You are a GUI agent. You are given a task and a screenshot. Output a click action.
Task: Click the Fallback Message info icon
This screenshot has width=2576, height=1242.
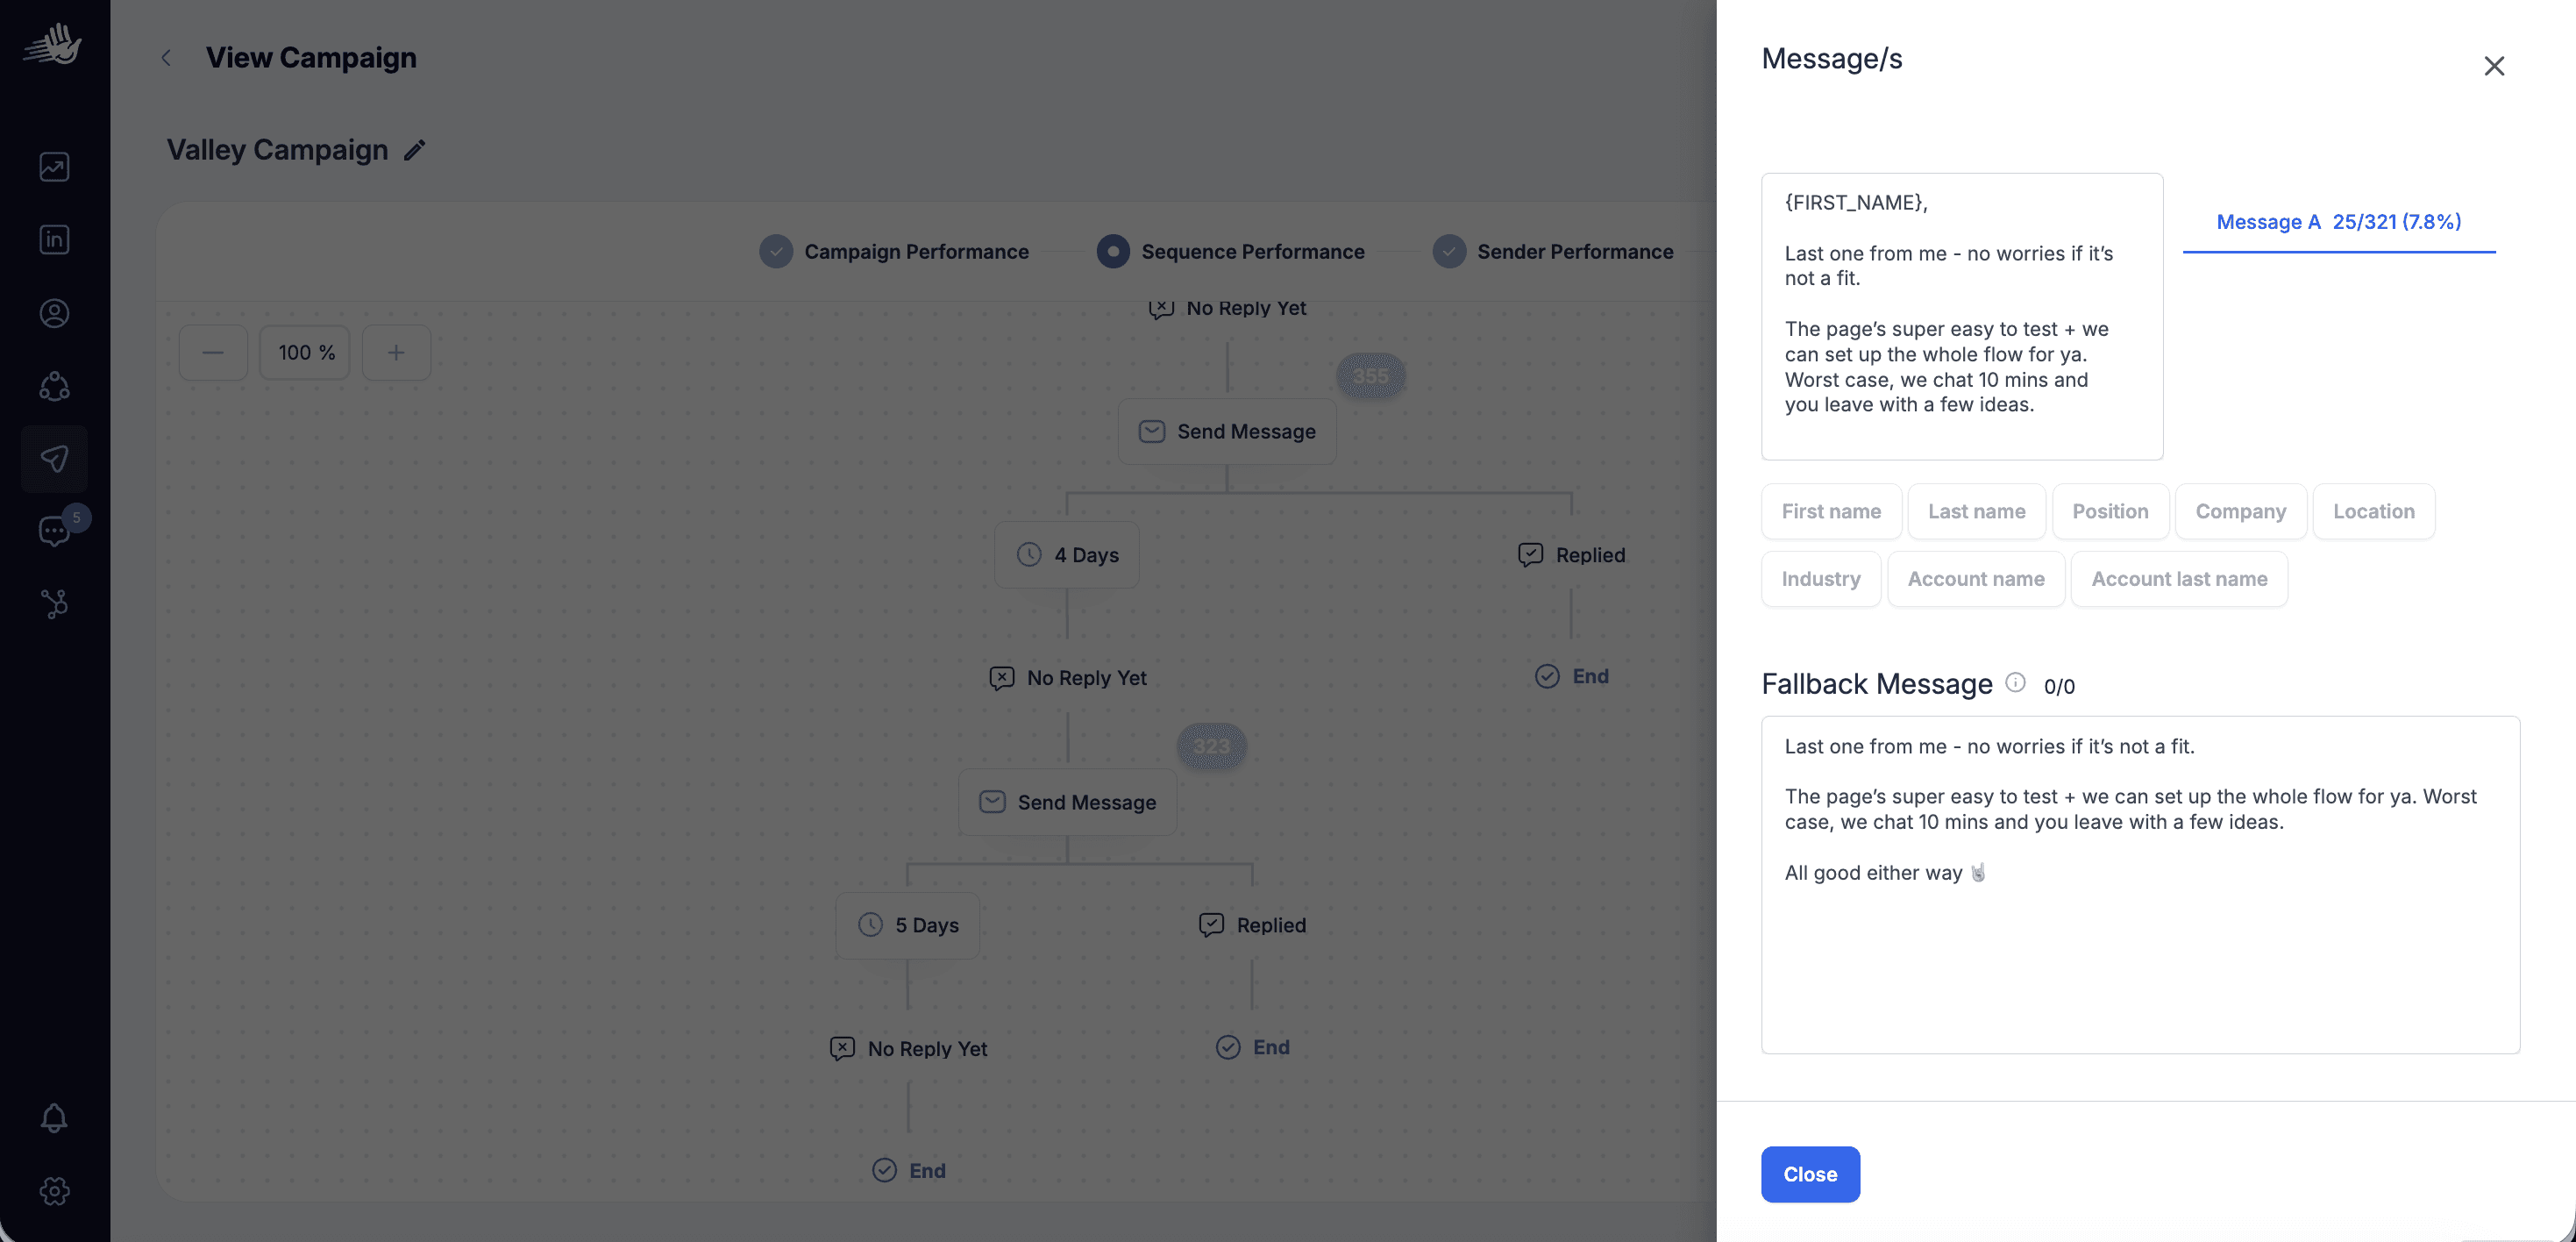[2015, 683]
